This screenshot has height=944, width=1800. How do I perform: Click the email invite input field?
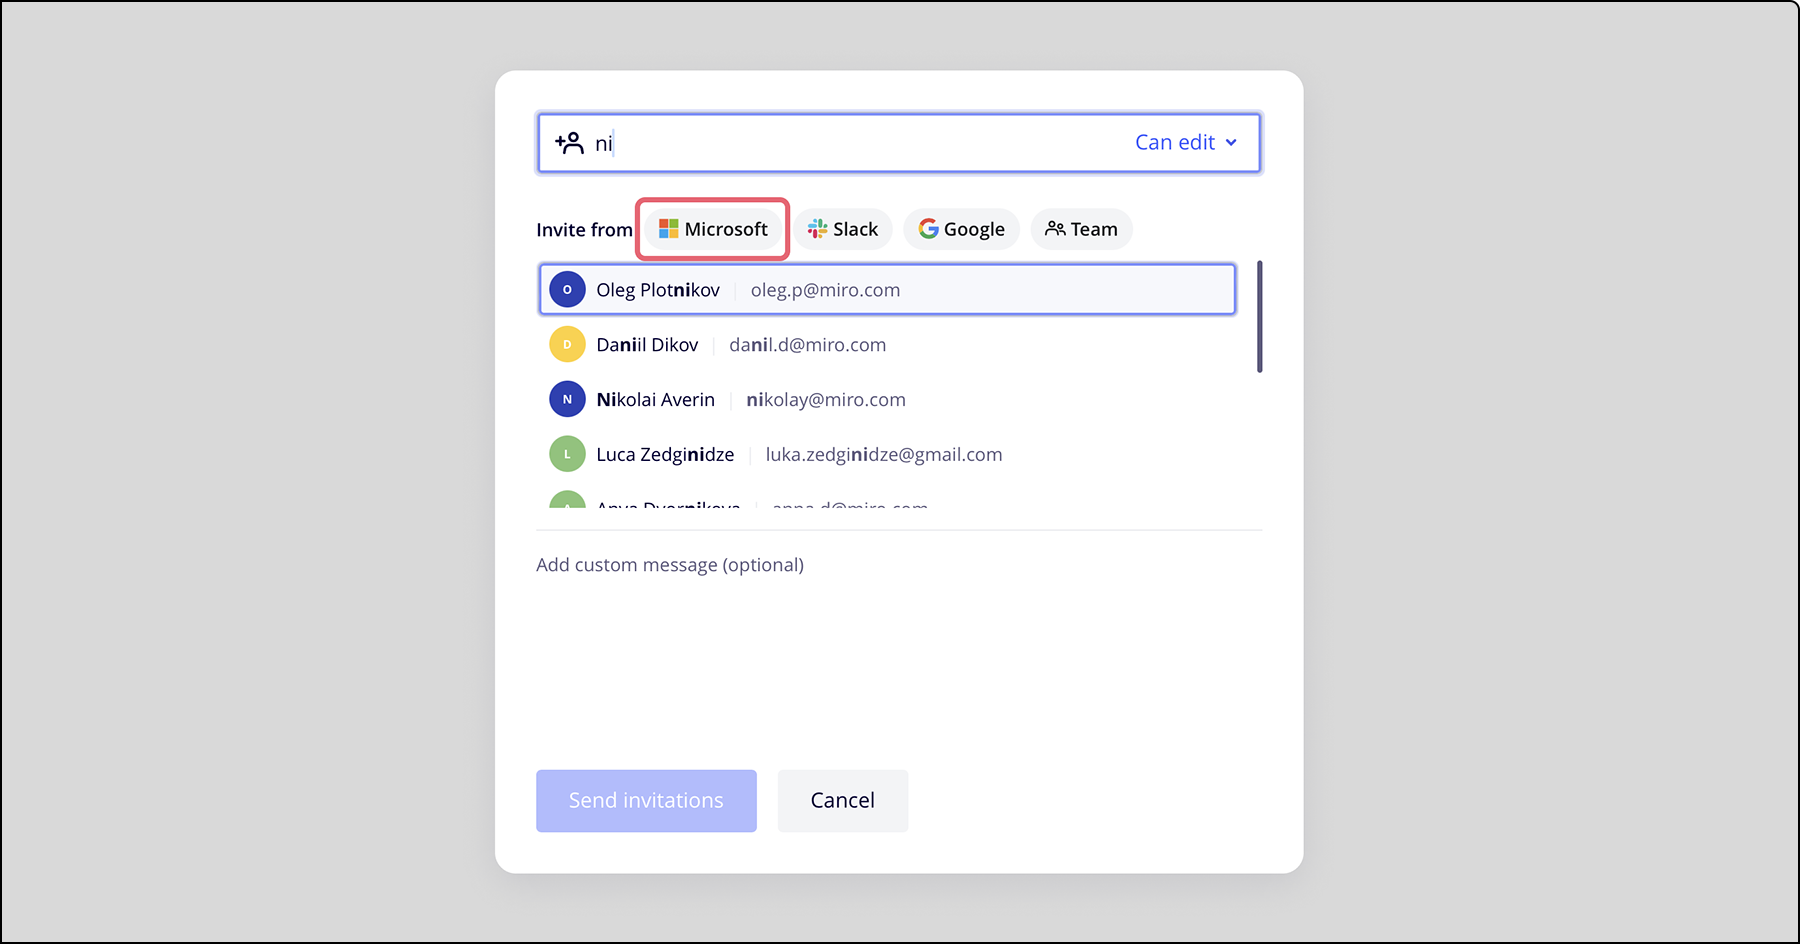[x=860, y=143]
